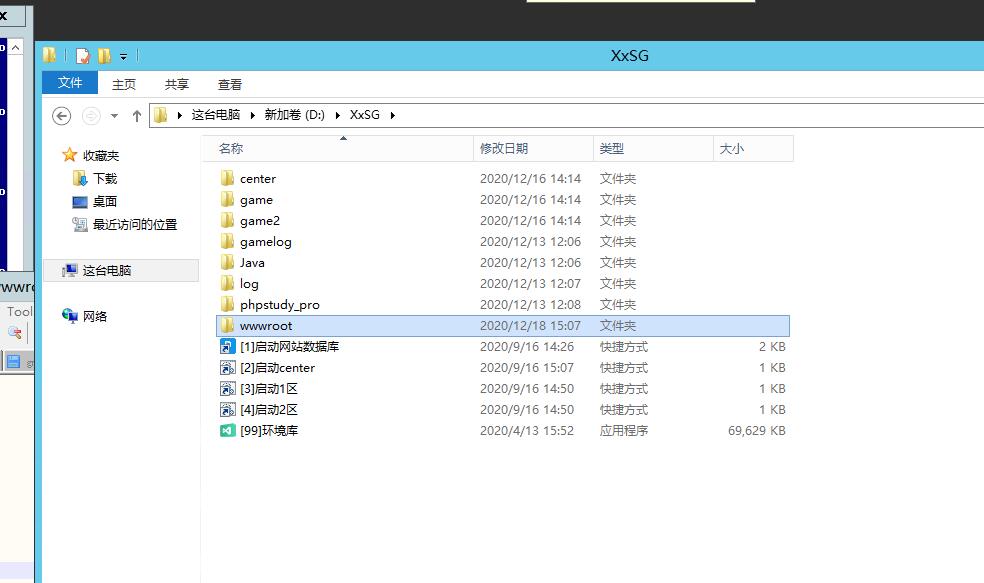Open the Customize Quick Access Toolbar dropdown
The height and width of the screenshot is (583, 984).
point(123,56)
